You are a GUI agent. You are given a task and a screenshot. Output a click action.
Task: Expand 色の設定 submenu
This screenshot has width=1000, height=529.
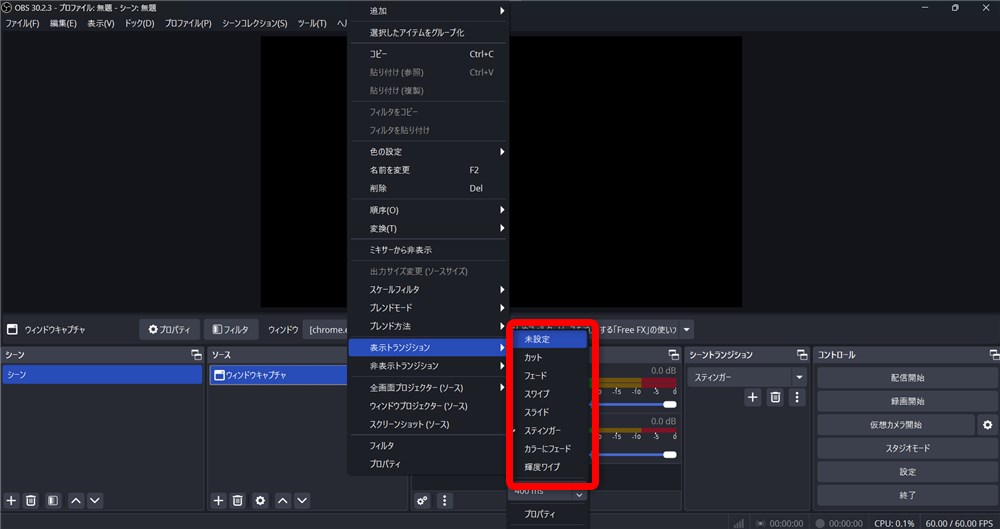point(429,152)
